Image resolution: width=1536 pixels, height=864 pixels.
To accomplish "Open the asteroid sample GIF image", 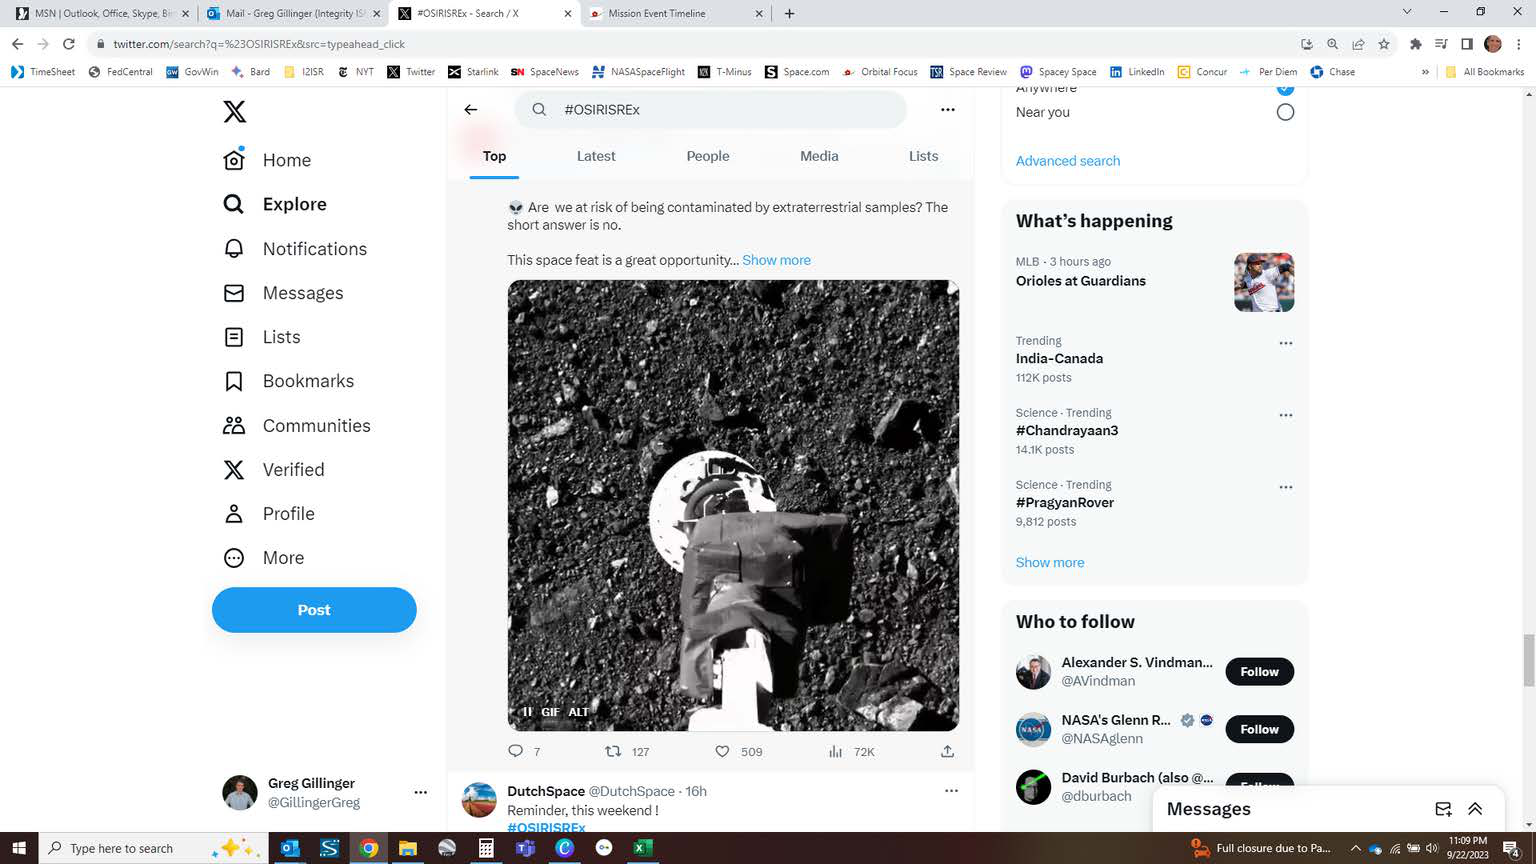I will point(733,505).
